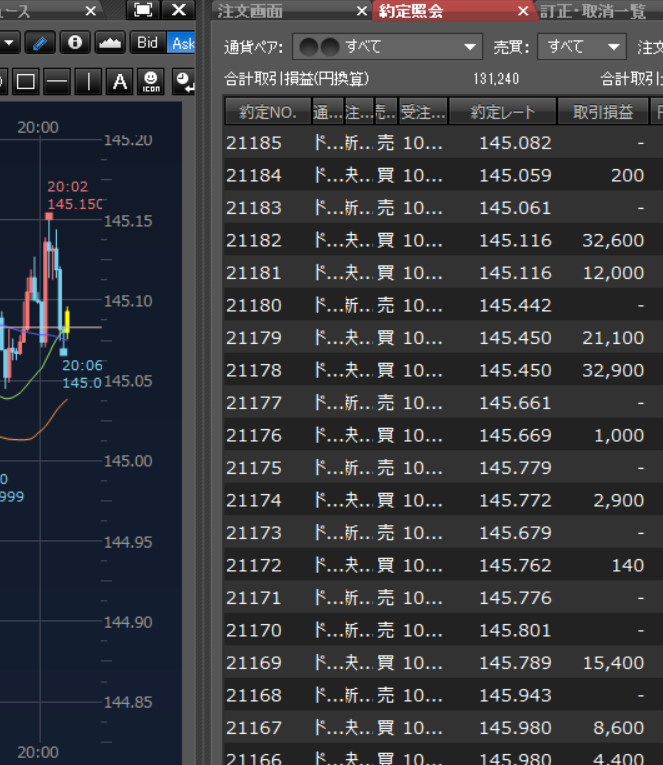Select the text annotation tool
This screenshot has height=765, width=663.
coord(119,82)
